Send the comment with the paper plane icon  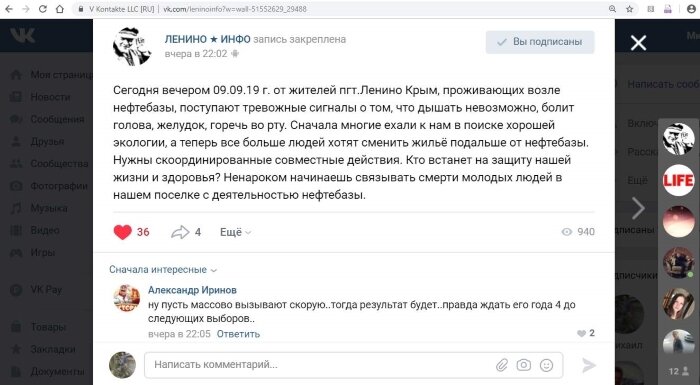tap(589, 365)
